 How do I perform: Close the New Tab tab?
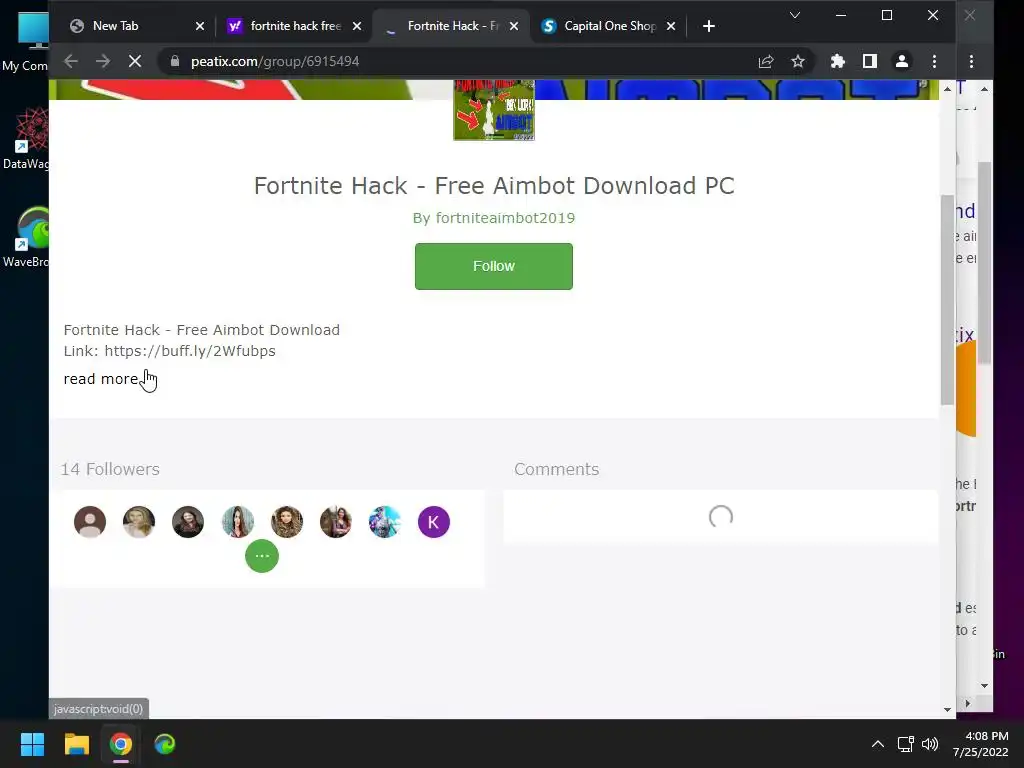200,26
